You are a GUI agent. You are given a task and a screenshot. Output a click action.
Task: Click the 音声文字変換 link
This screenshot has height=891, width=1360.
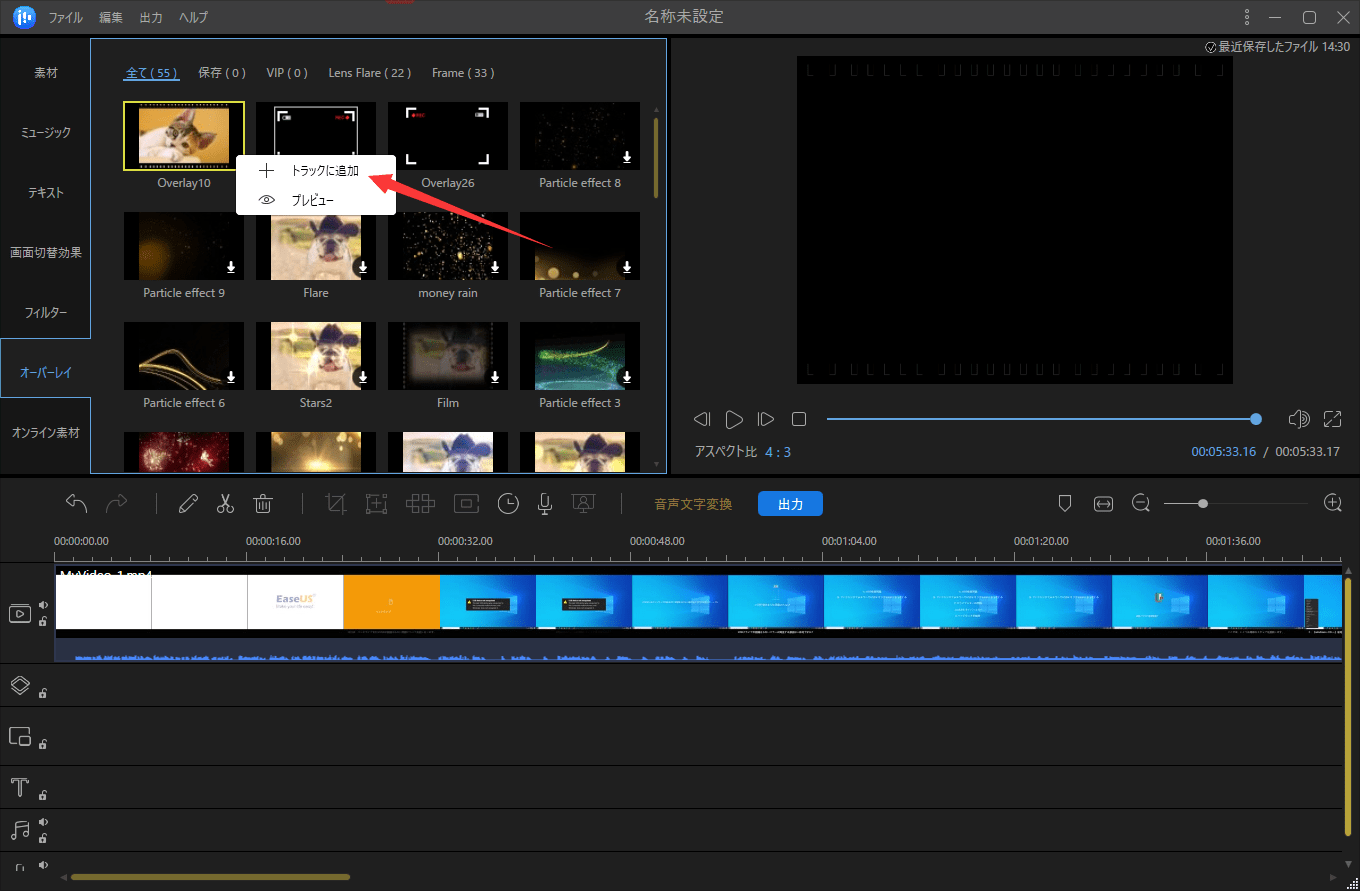693,504
